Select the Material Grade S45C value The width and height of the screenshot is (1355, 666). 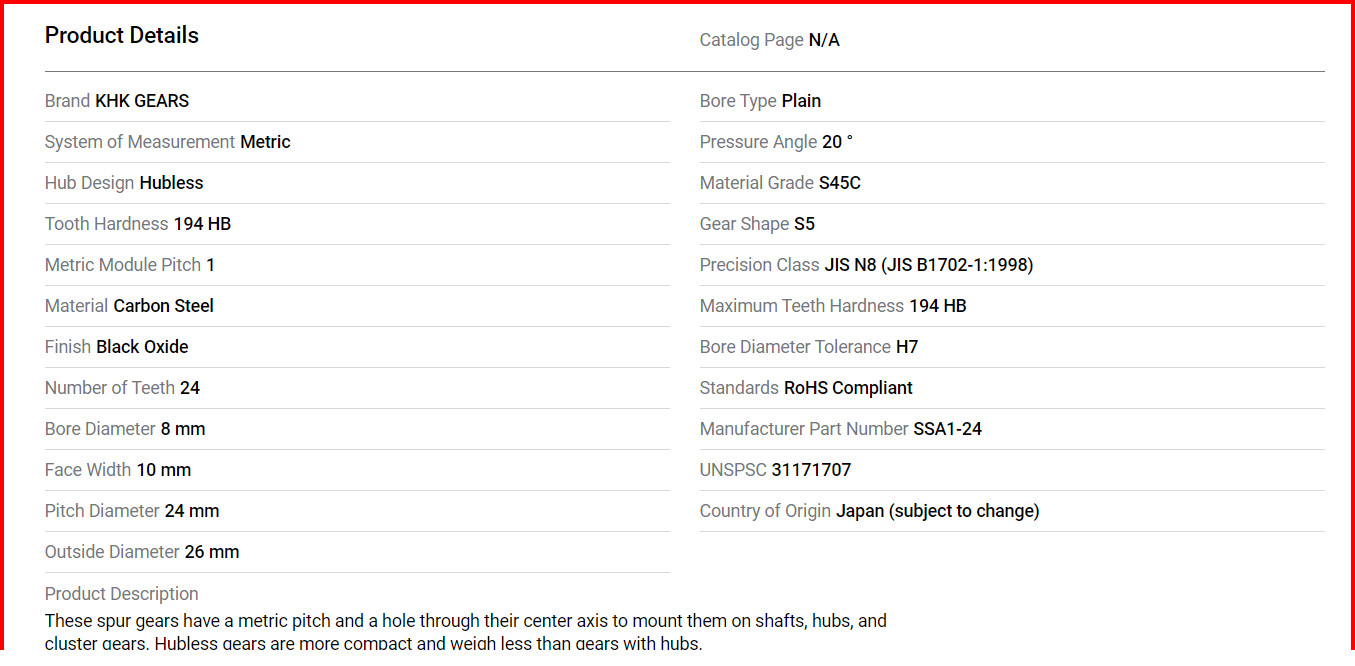tap(839, 183)
